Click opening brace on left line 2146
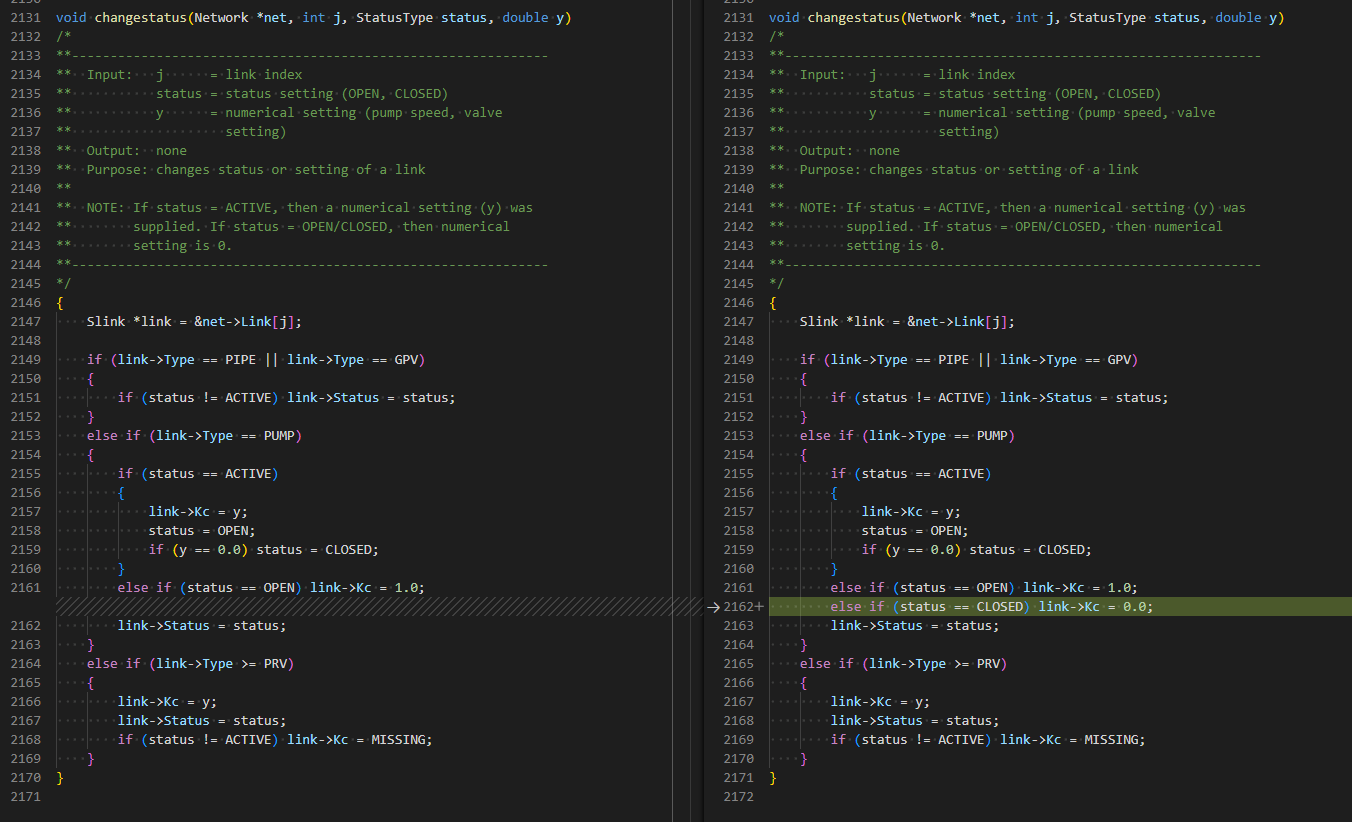Image resolution: width=1352 pixels, height=822 pixels. pyautogui.click(x=60, y=303)
